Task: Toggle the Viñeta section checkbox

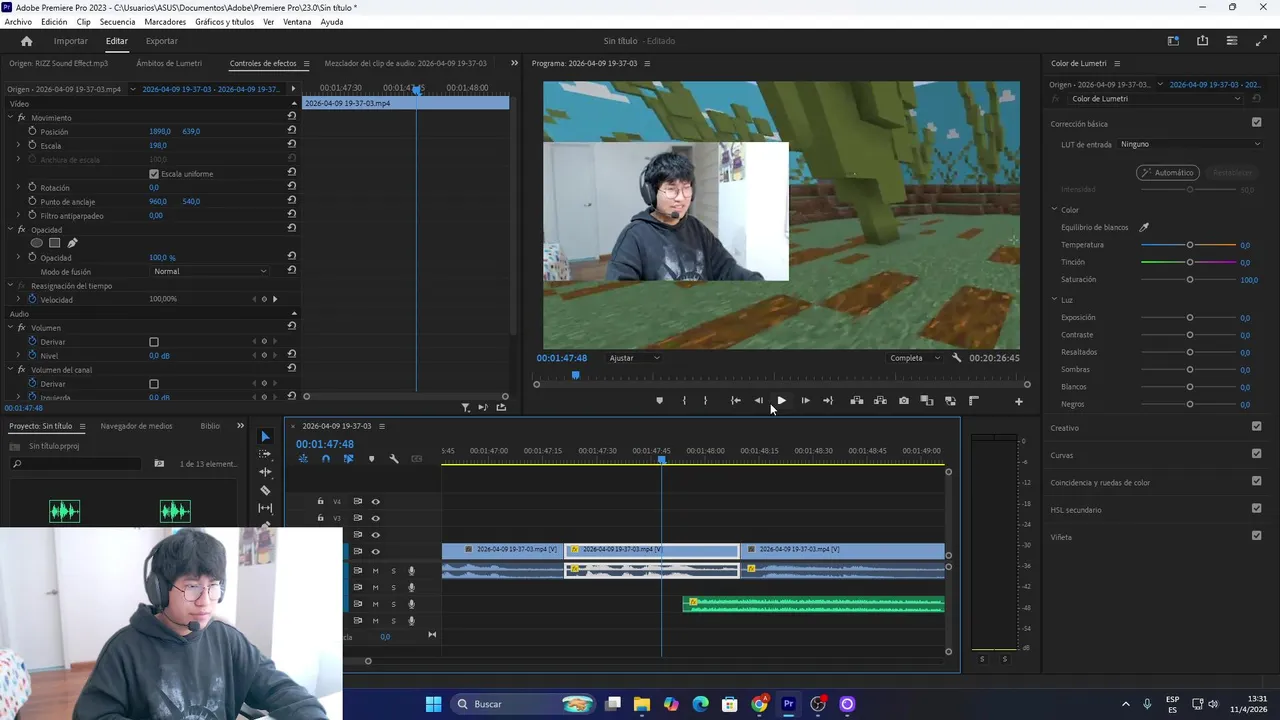Action: [x=1257, y=536]
